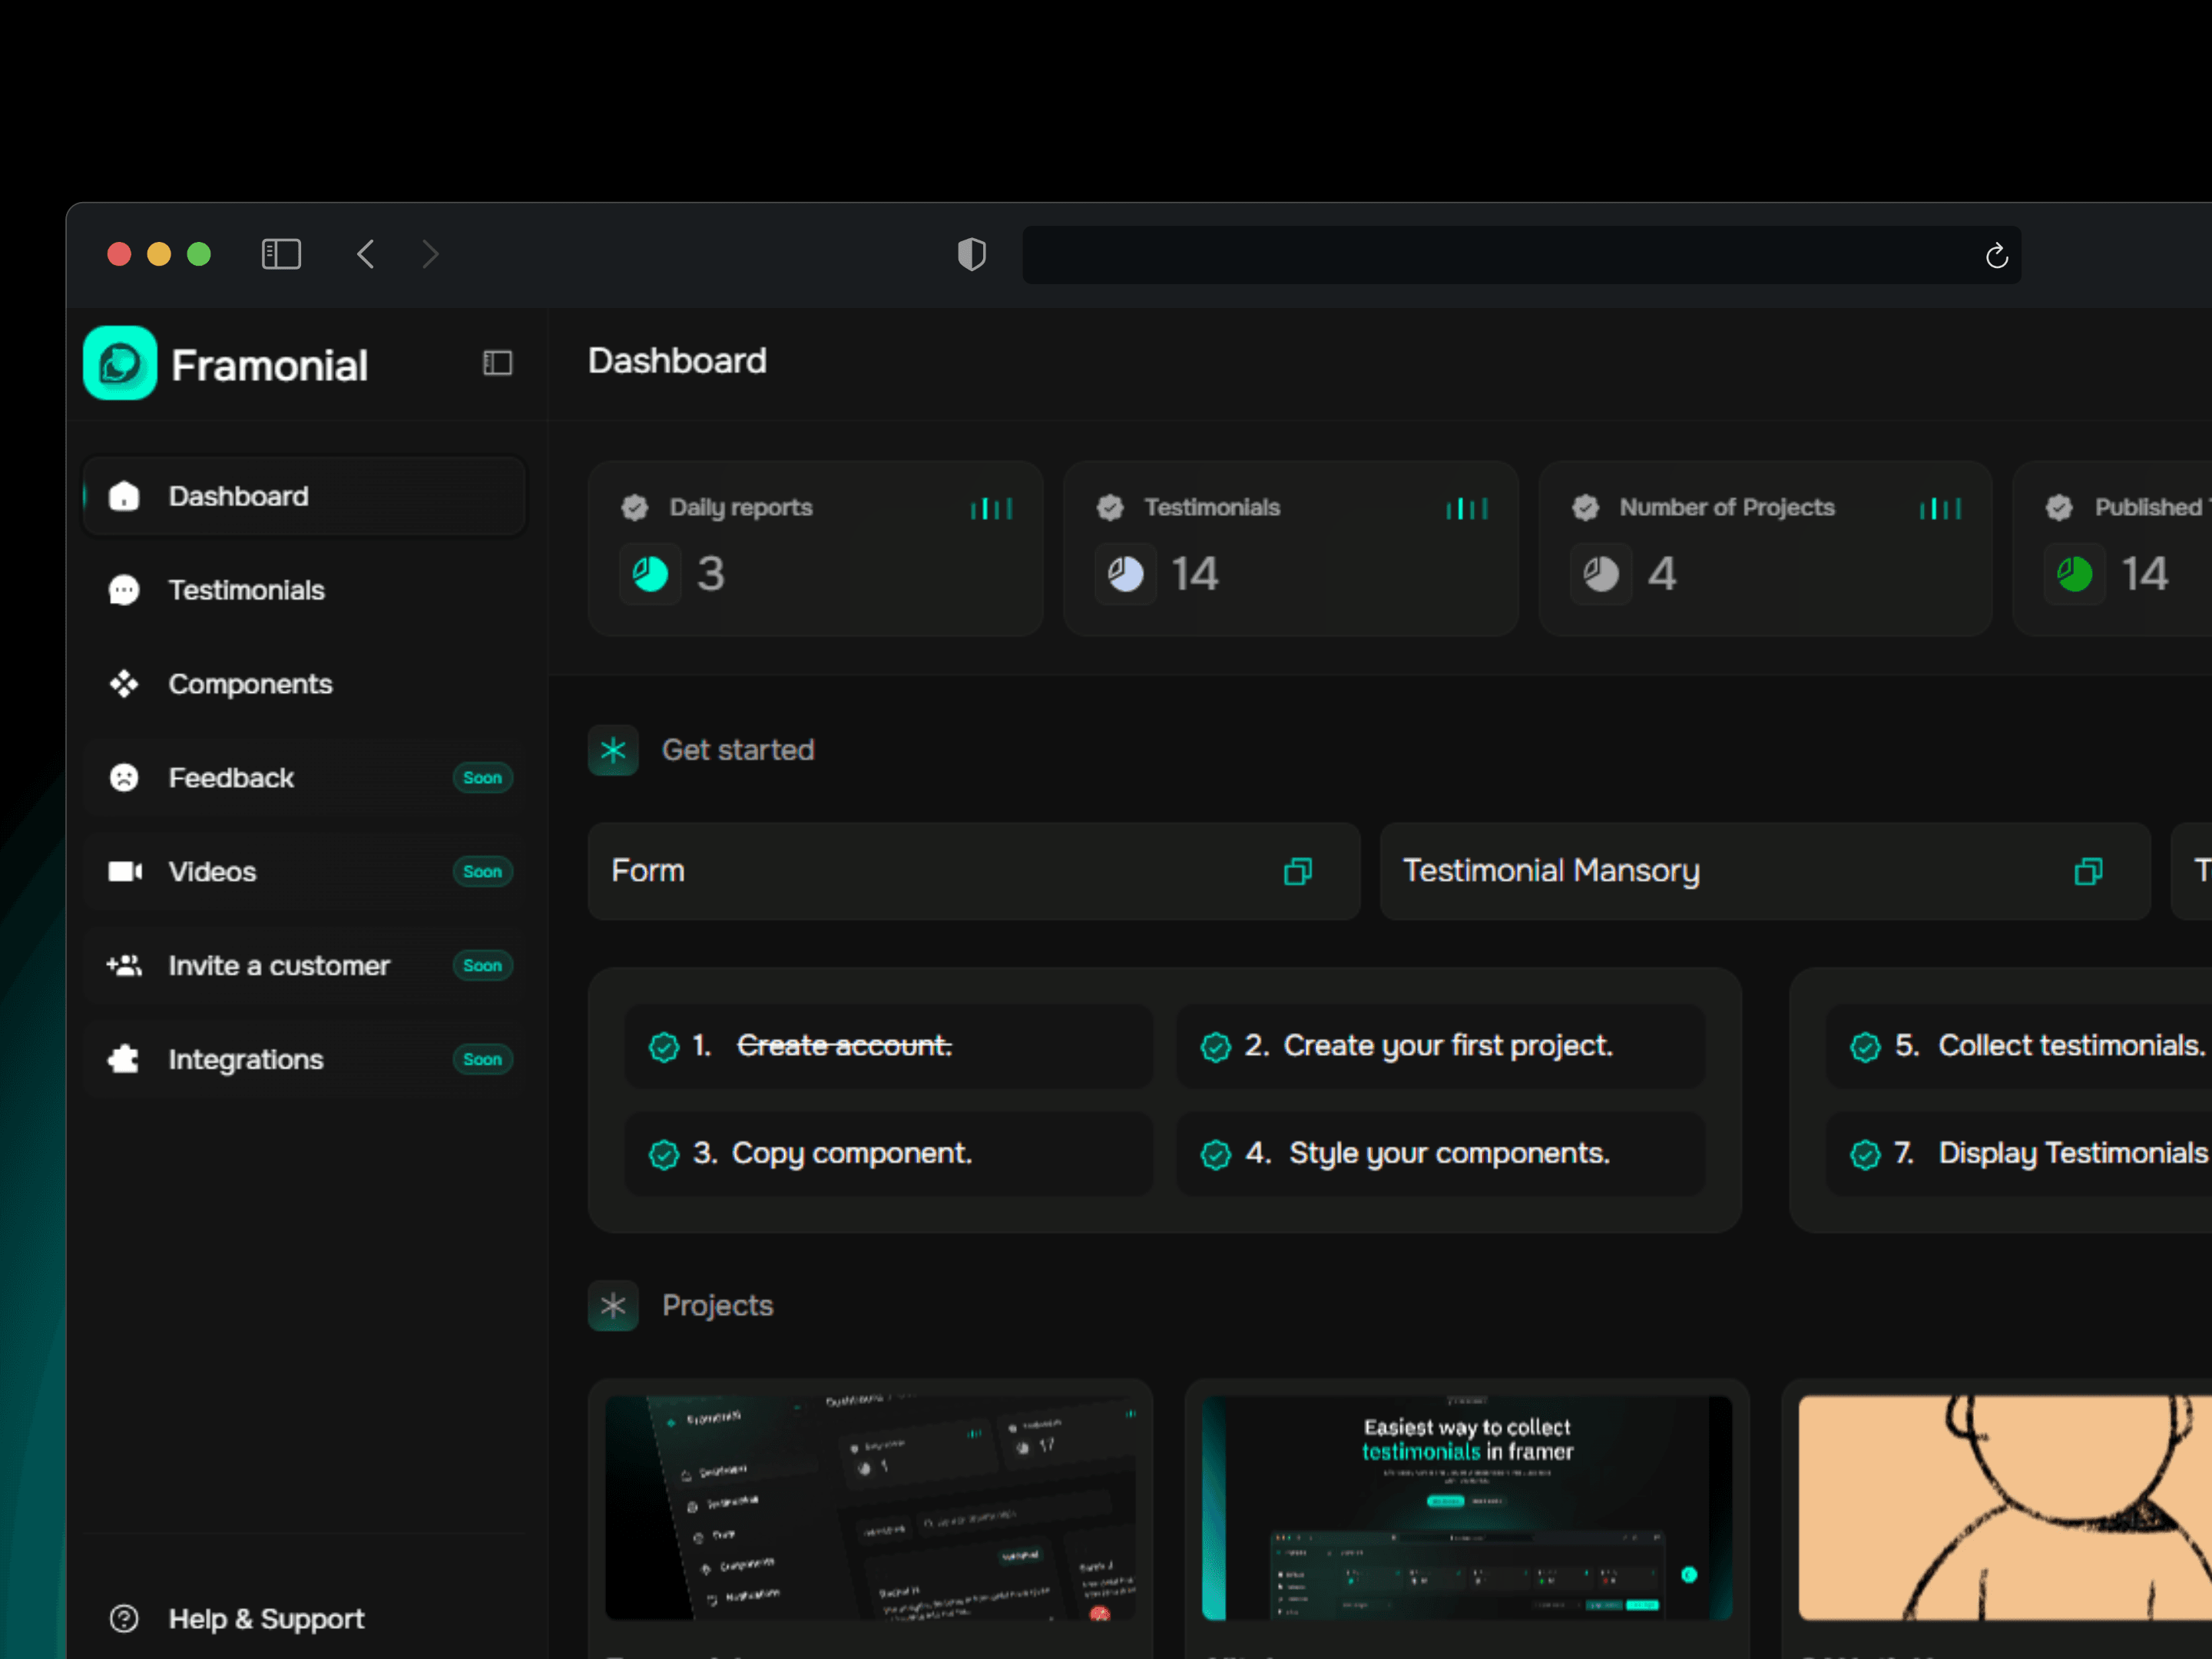
Task: Go back in browser history
Action: point(366,254)
